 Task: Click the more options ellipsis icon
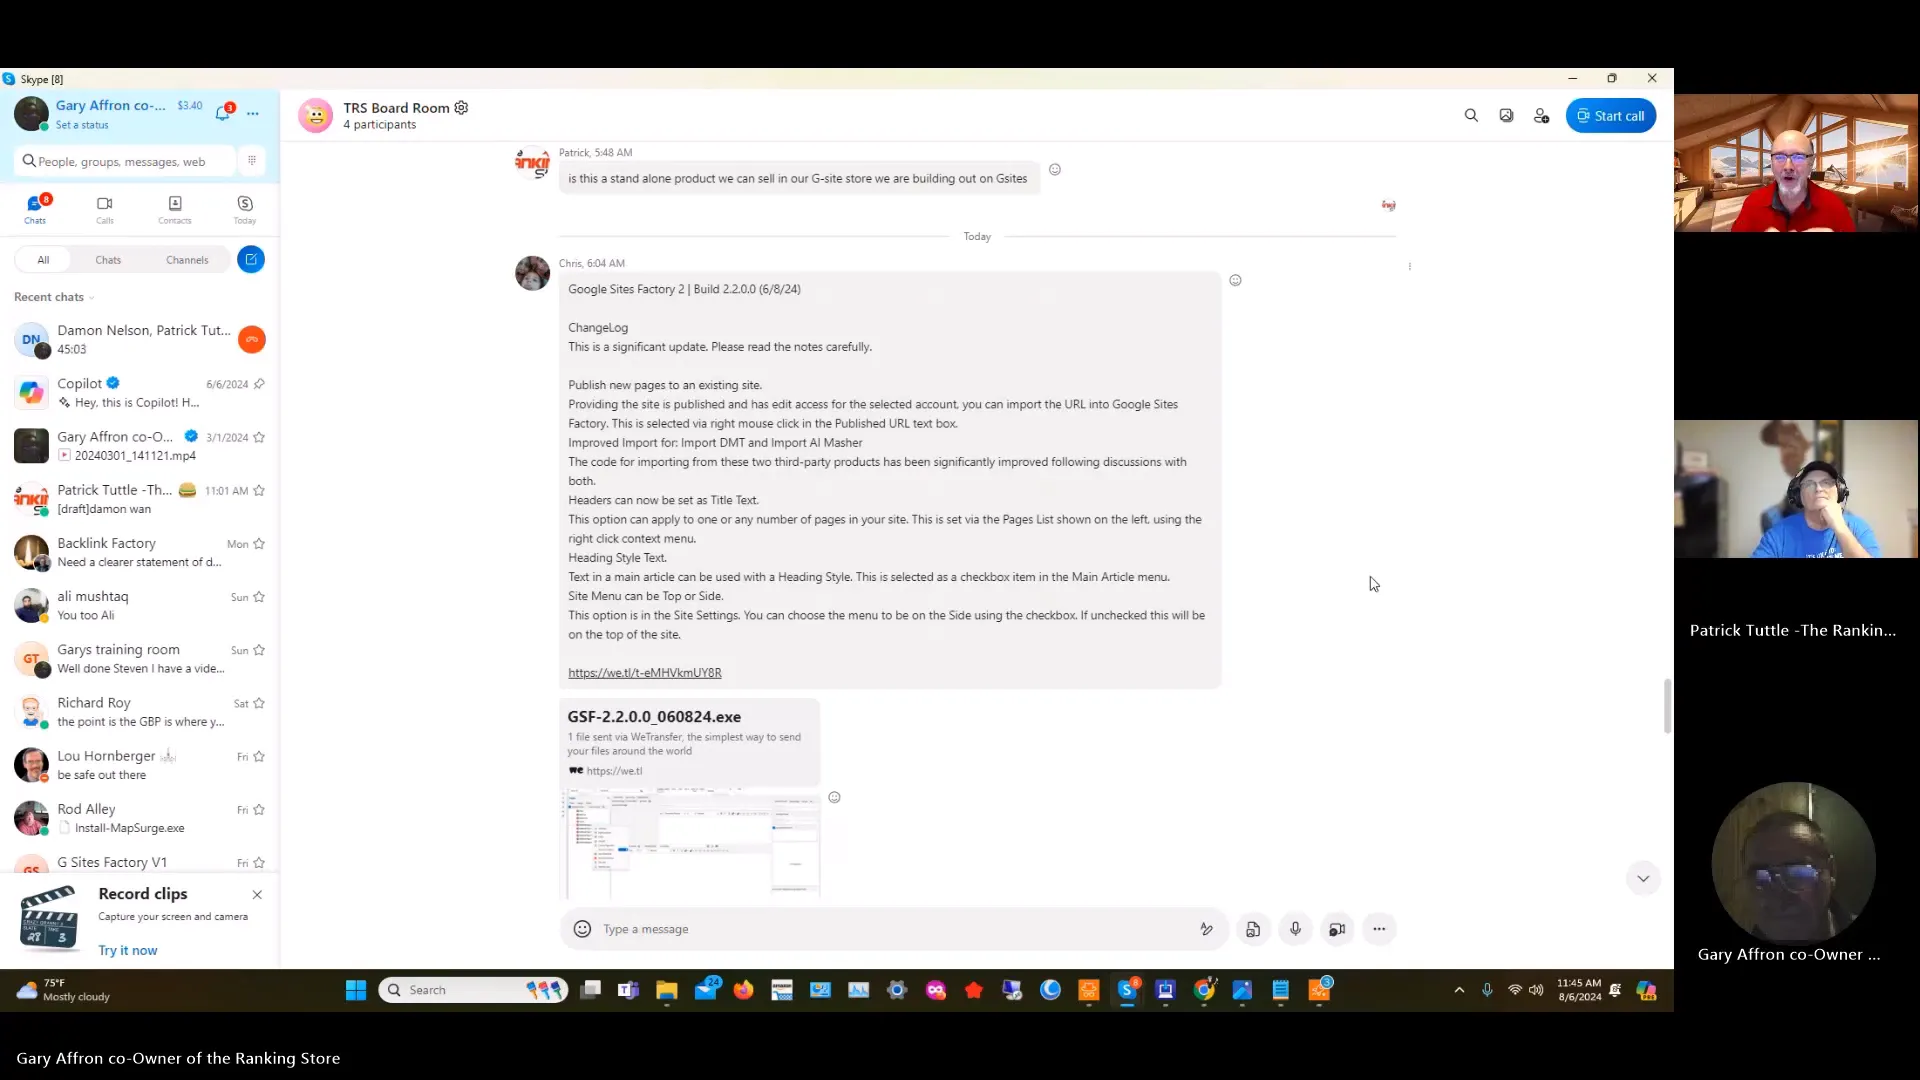(x=1378, y=928)
